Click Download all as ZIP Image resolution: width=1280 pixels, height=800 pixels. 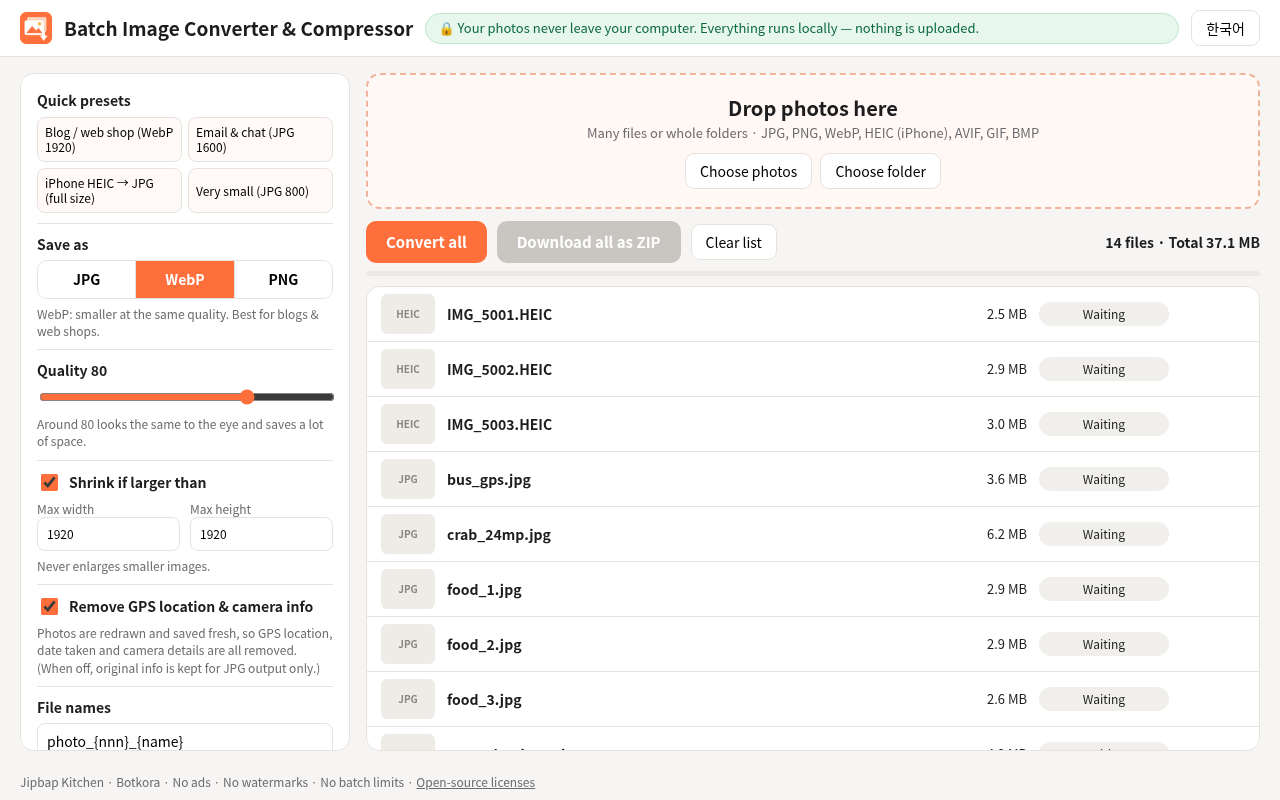click(589, 242)
